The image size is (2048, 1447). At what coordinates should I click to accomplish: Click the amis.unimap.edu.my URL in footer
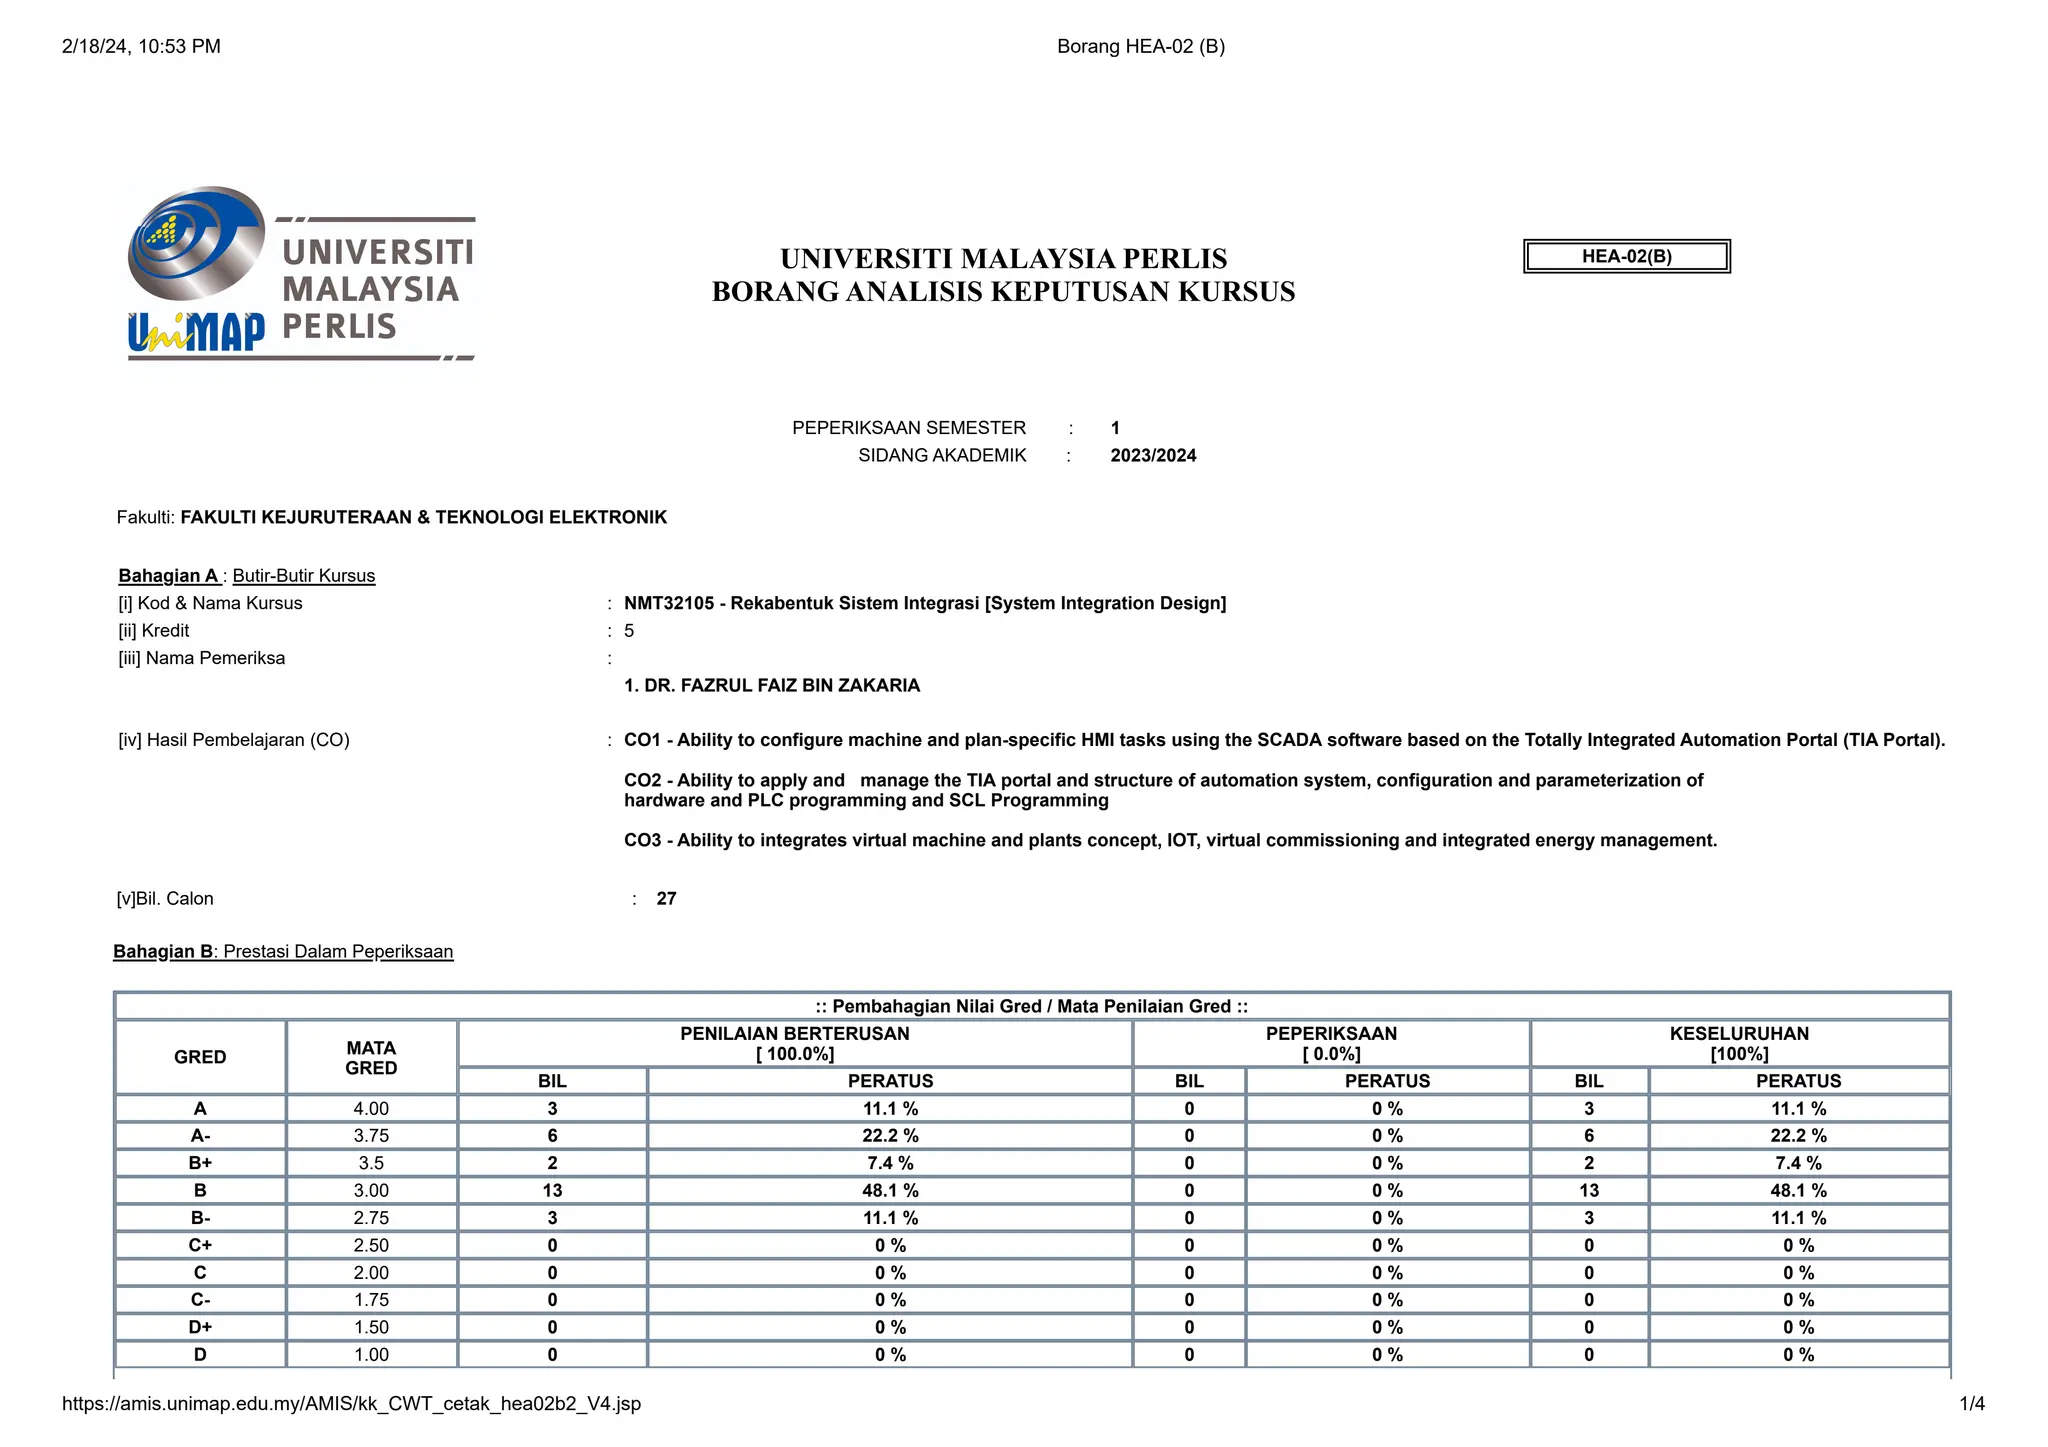tap(351, 1404)
